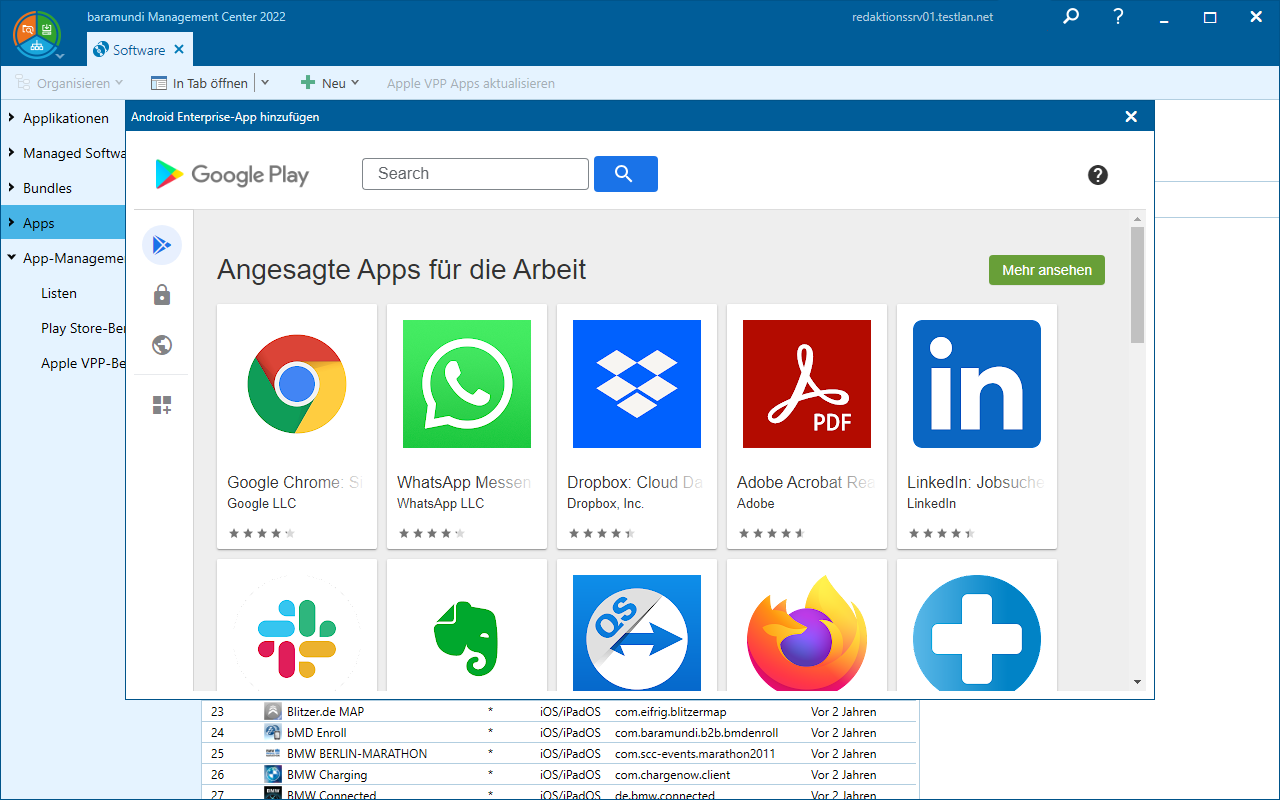Image resolution: width=1280 pixels, height=800 pixels.
Task: Click In Tab öffnen toolbar button
Action: tap(200, 83)
